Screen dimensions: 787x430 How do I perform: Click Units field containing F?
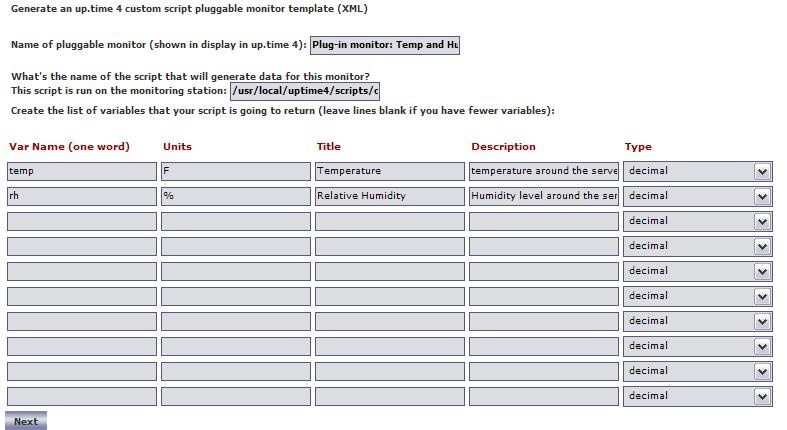235,171
